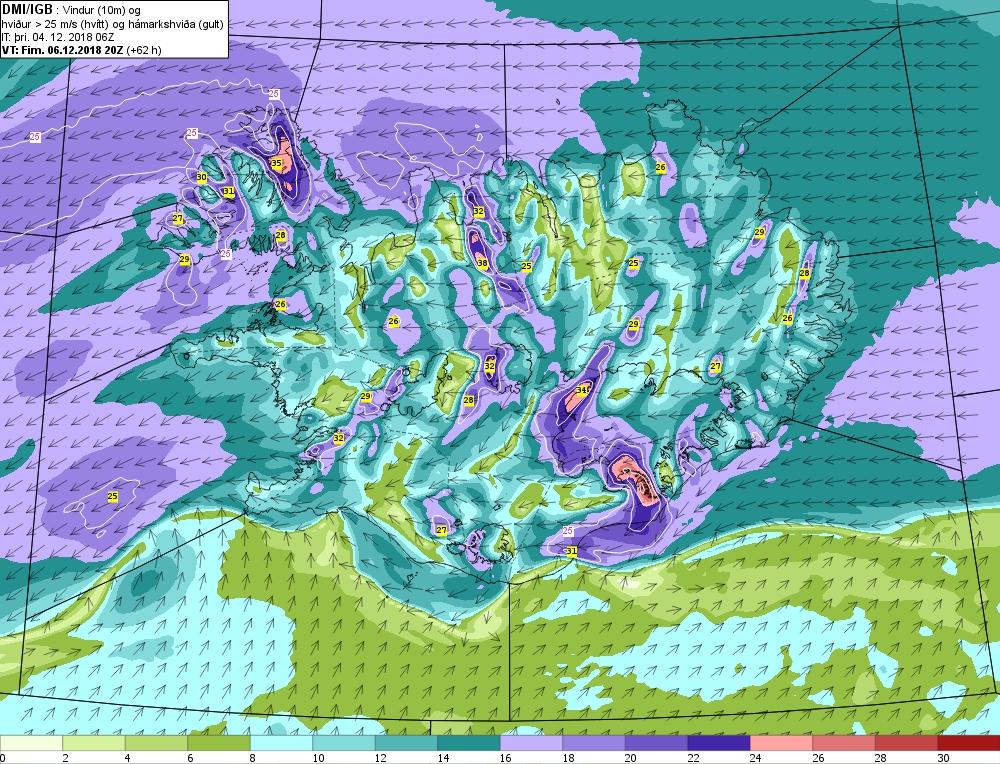Click the legend scale number 24

click(755, 758)
